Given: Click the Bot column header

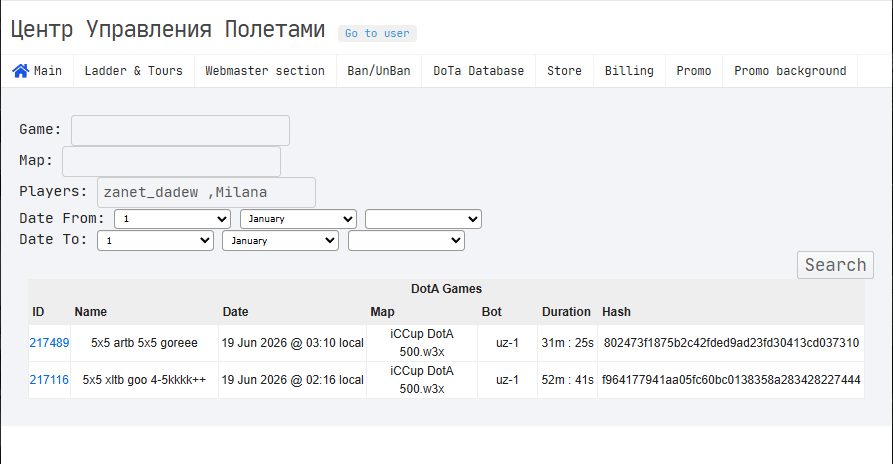Looking at the screenshot, I should coord(491,312).
